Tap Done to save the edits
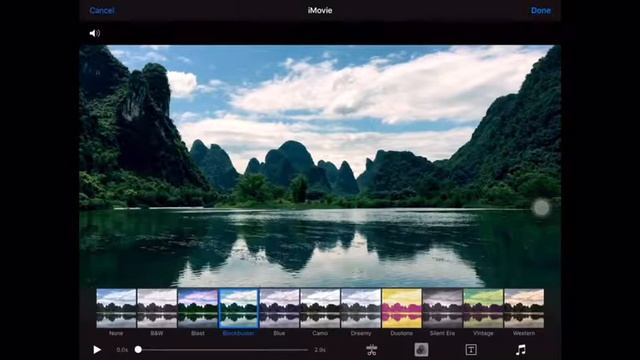This screenshot has width=640, height=360. click(x=540, y=11)
